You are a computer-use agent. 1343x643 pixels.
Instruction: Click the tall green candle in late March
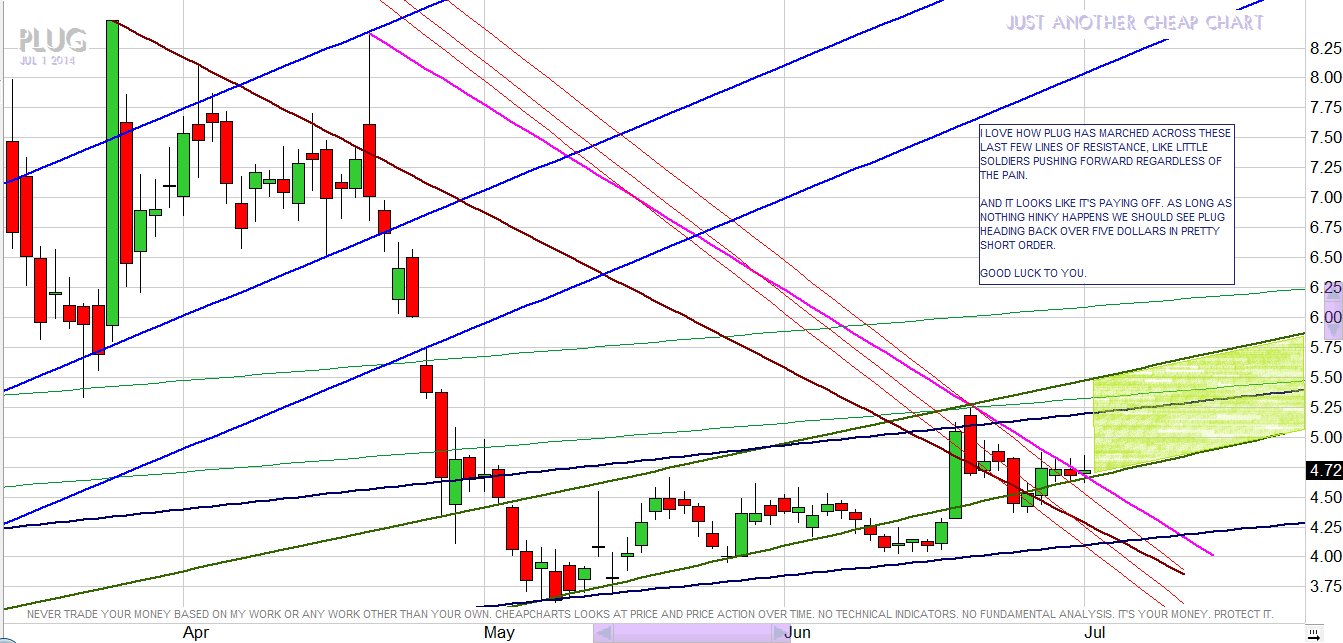pos(112,170)
